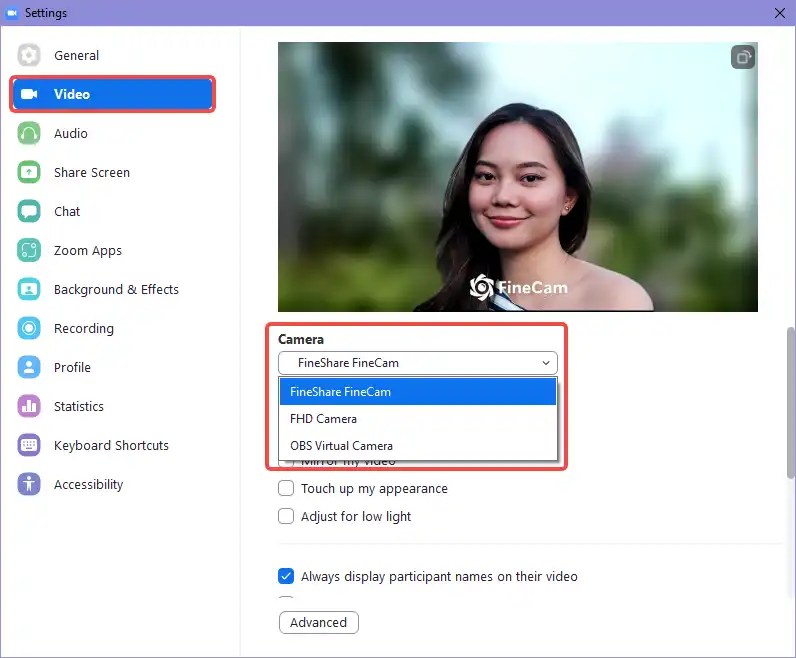
Task: Close the Settings window
Action: click(x=780, y=13)
